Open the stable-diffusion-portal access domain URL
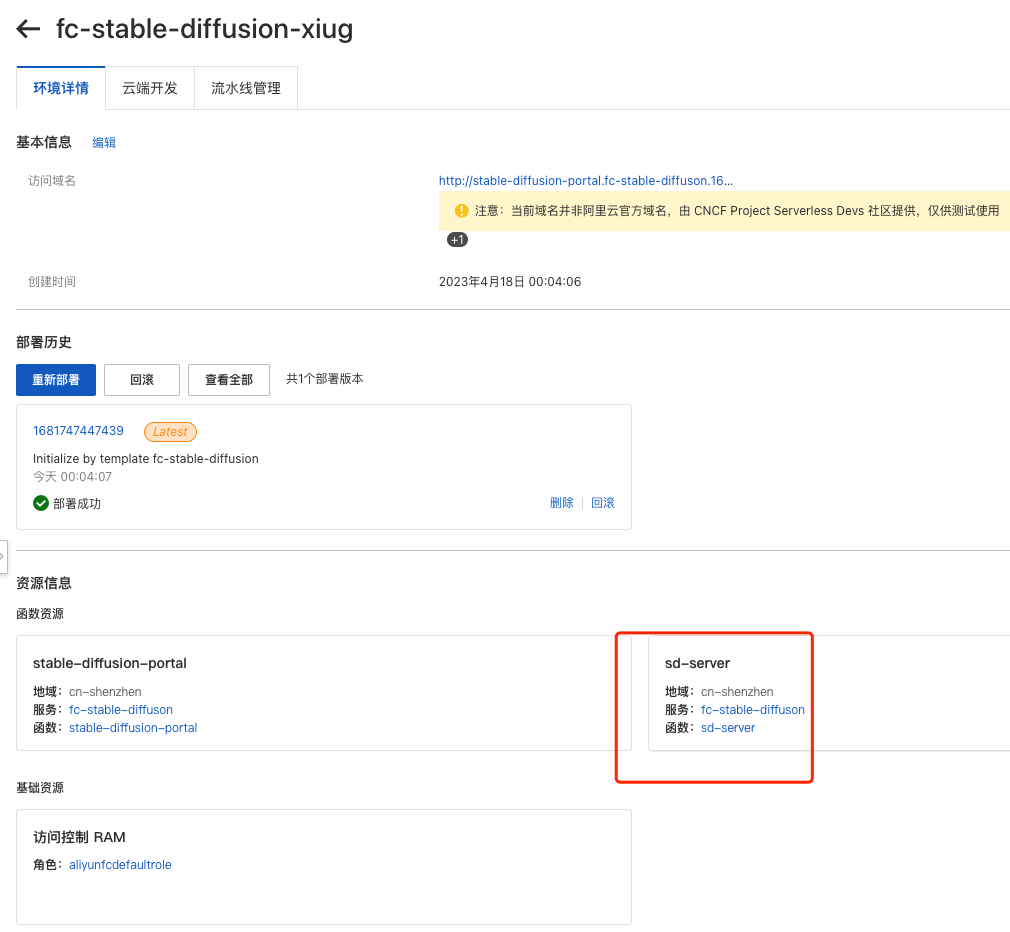1010x932 pixels. tap(586, 180)
